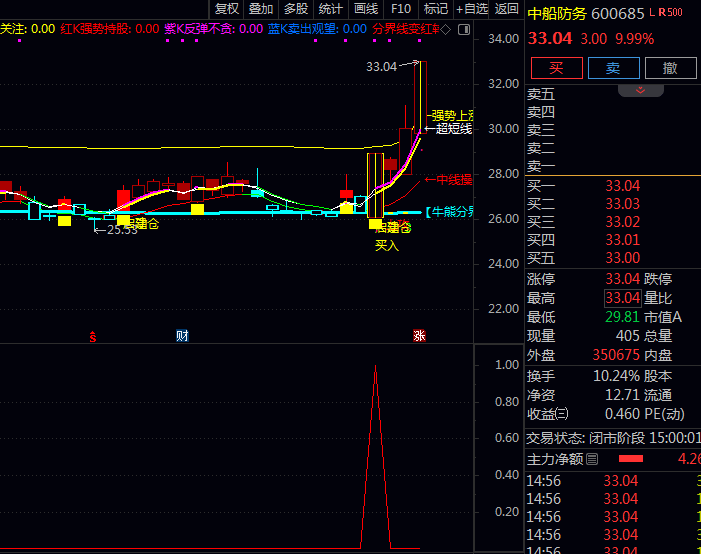Click the 外盘 value 350675
The height and width of the screenshot is (554, 701).
(x=616, y=355)
